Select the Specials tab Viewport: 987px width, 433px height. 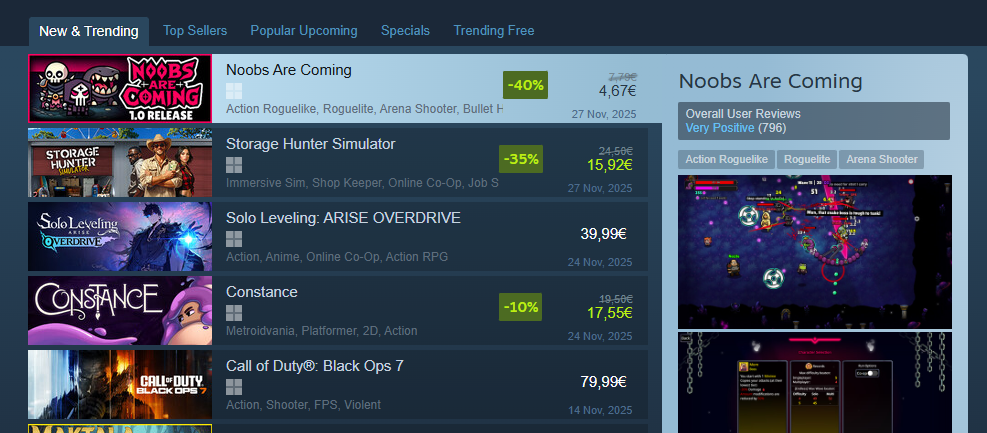pyautogui.click(x=405, y=30)
